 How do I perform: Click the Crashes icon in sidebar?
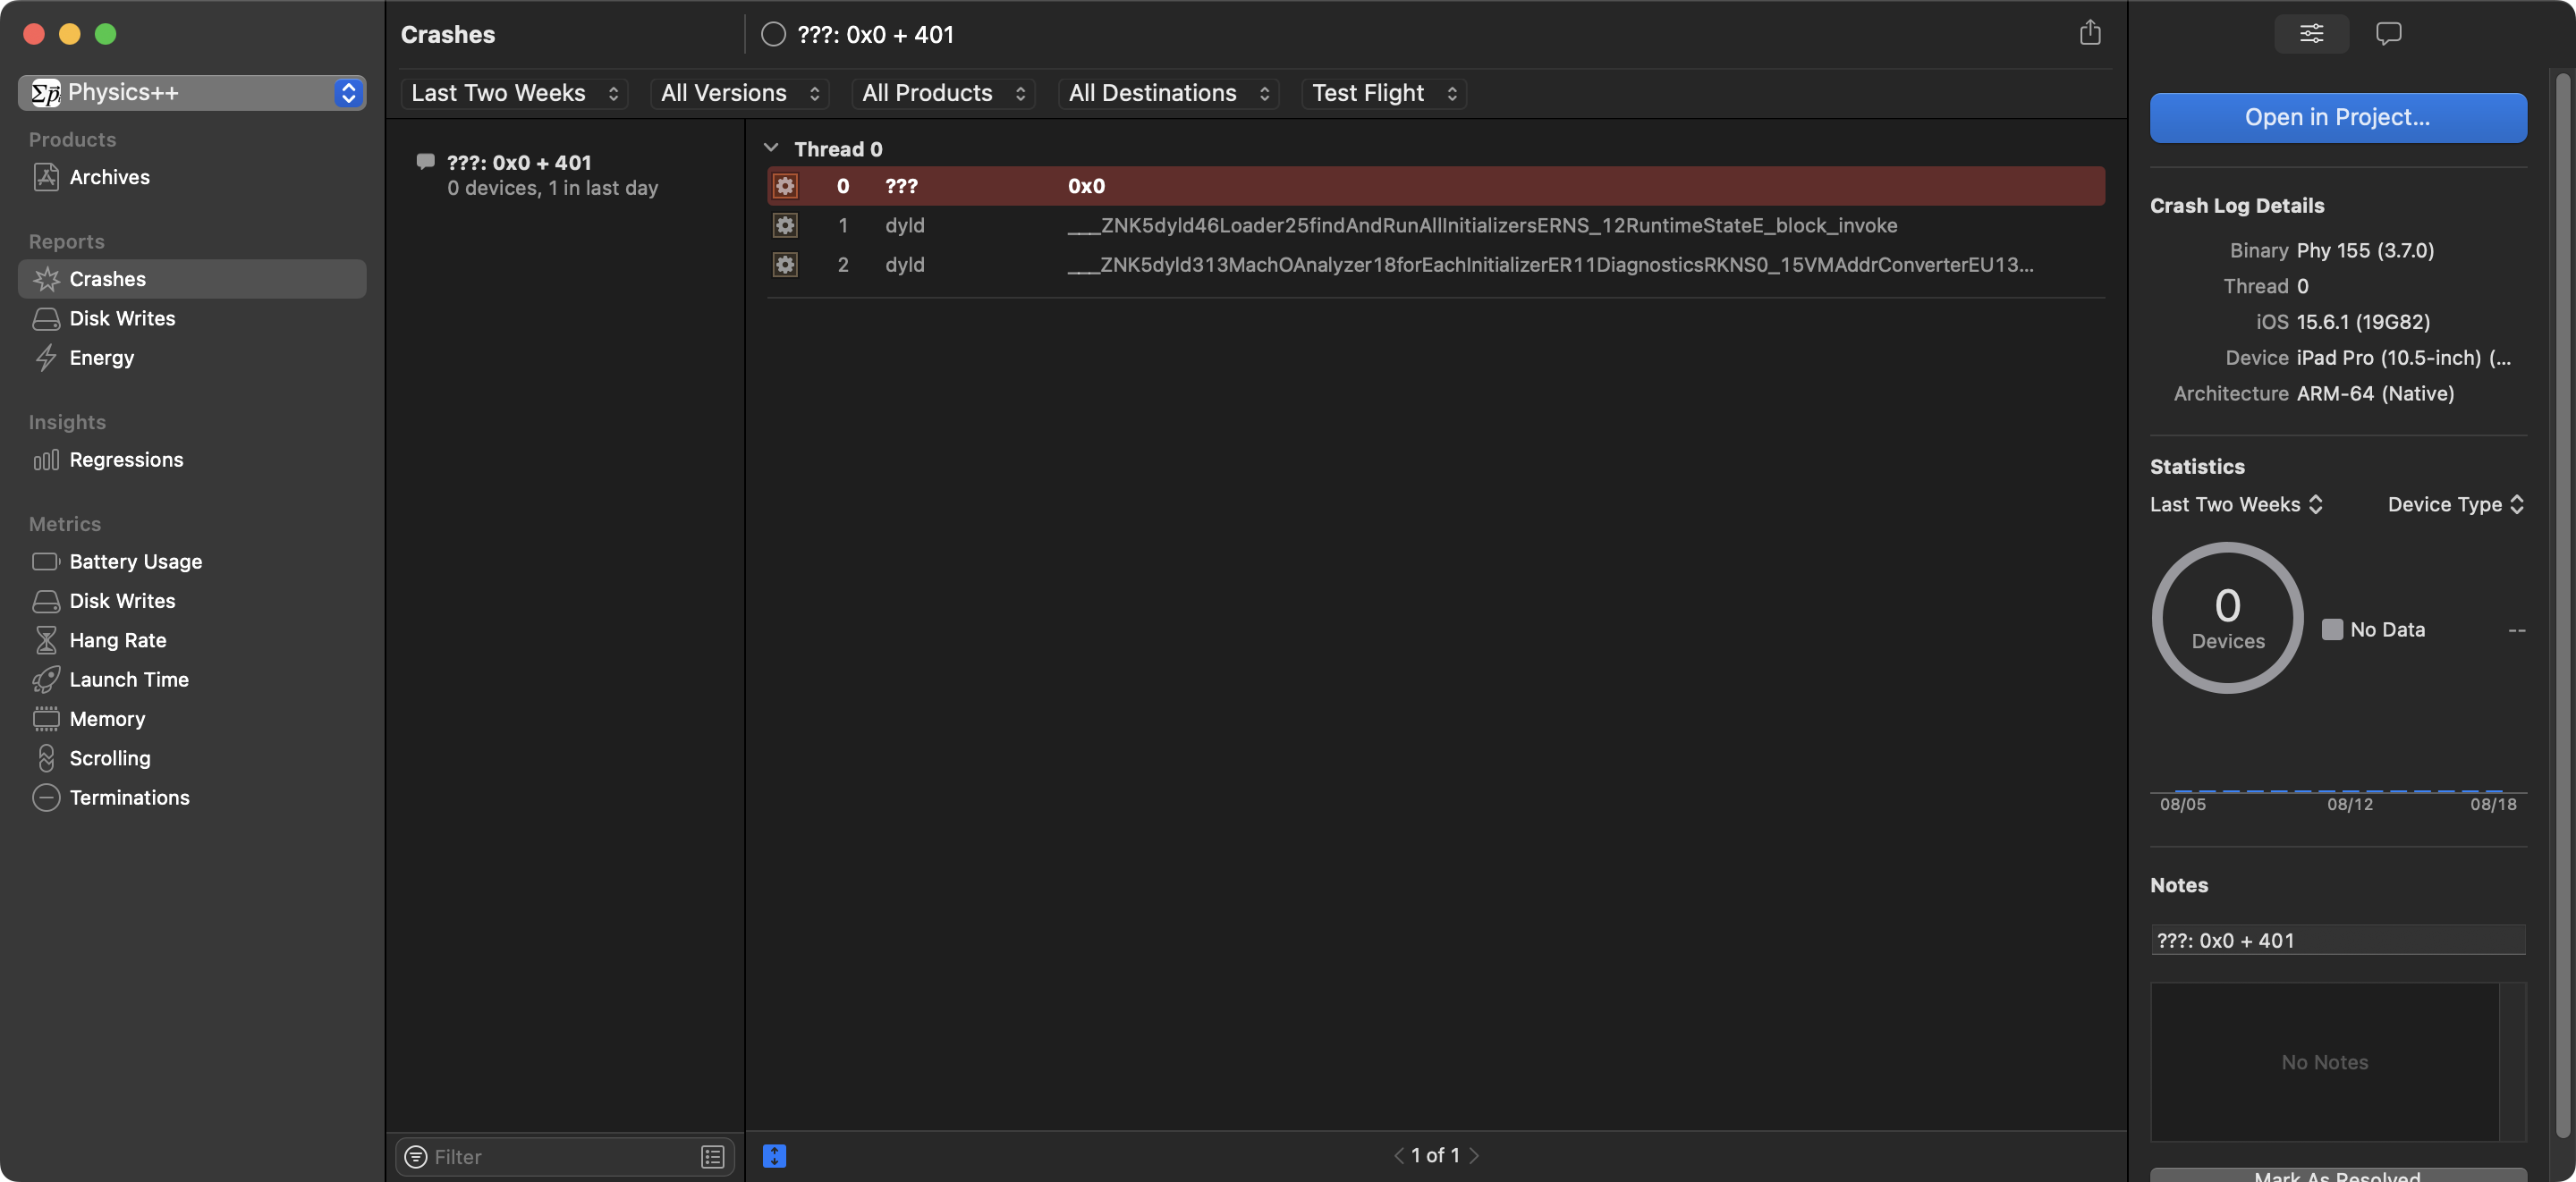(x=46, y=279)
